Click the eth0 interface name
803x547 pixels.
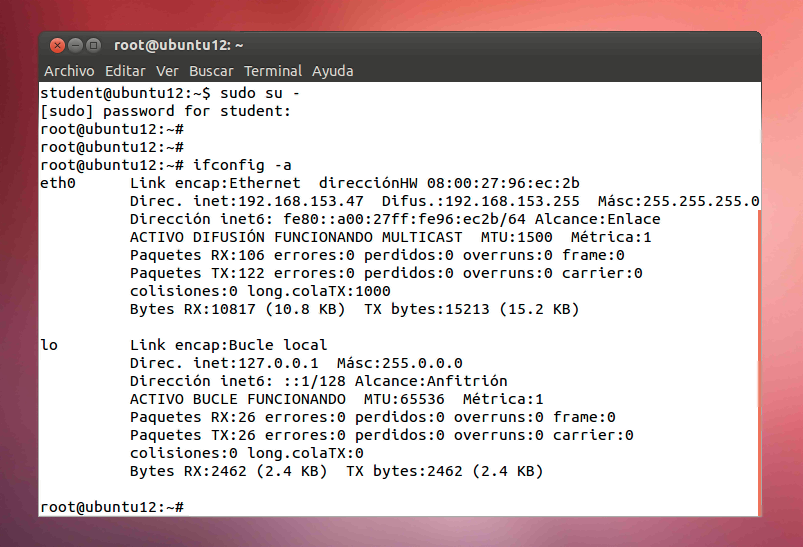tap(58, 183)
